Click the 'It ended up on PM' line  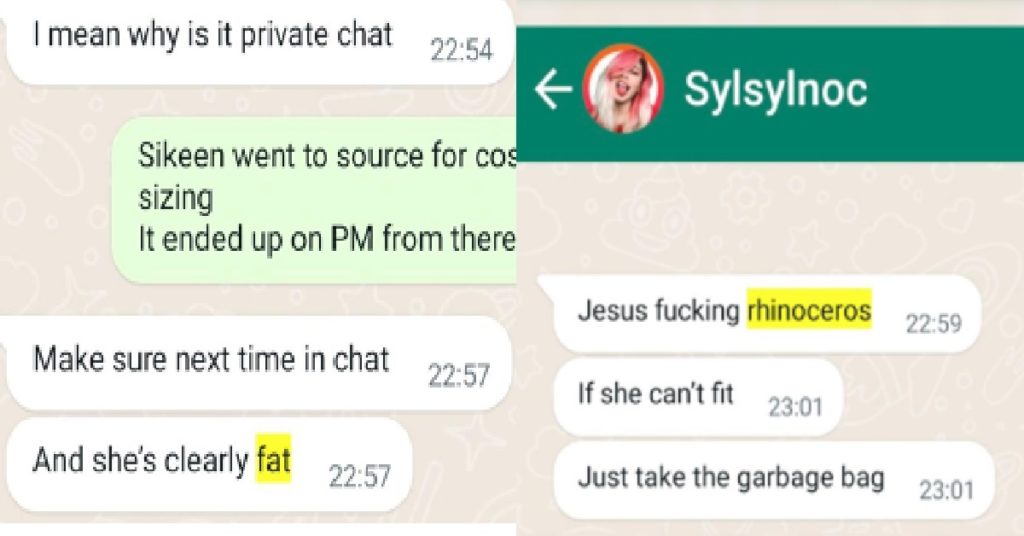pyautogui.click(x=327, y=240)
